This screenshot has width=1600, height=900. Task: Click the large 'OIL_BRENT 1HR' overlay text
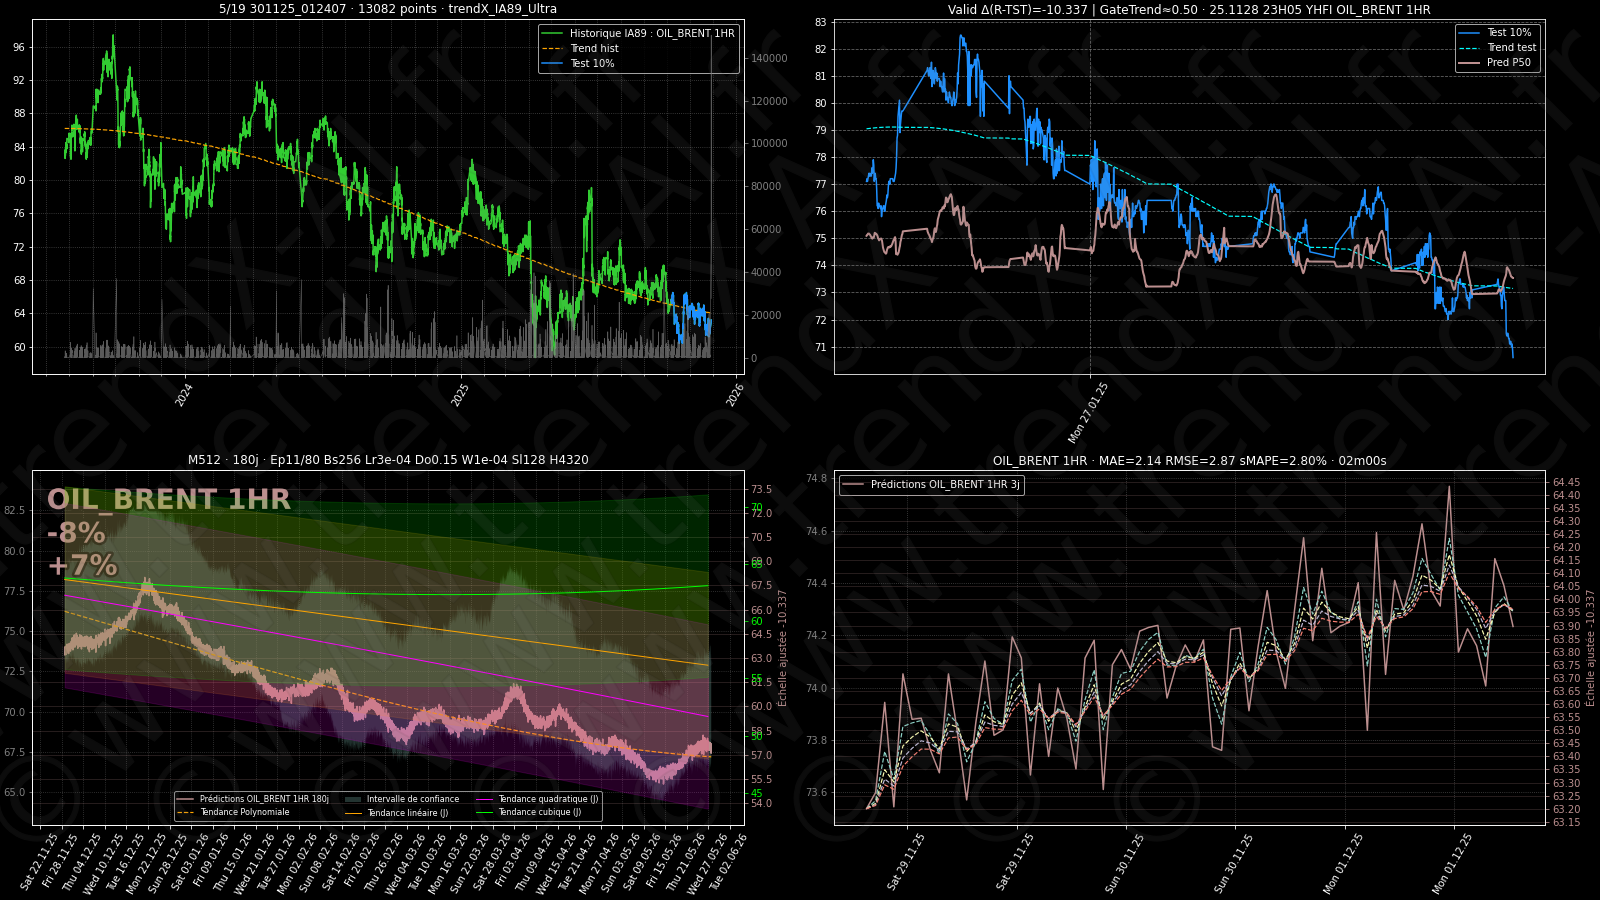click(x=169, y=500)
